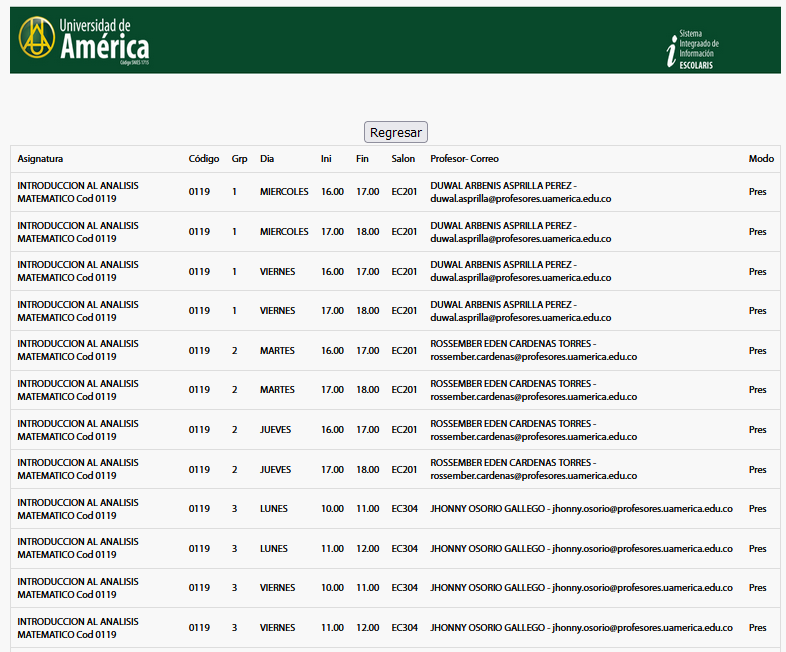Click salon EC304 in LUNES 11.00 row
Image resolution: width=786 pixels, height=652 pixels.
(x=405, y=549)
